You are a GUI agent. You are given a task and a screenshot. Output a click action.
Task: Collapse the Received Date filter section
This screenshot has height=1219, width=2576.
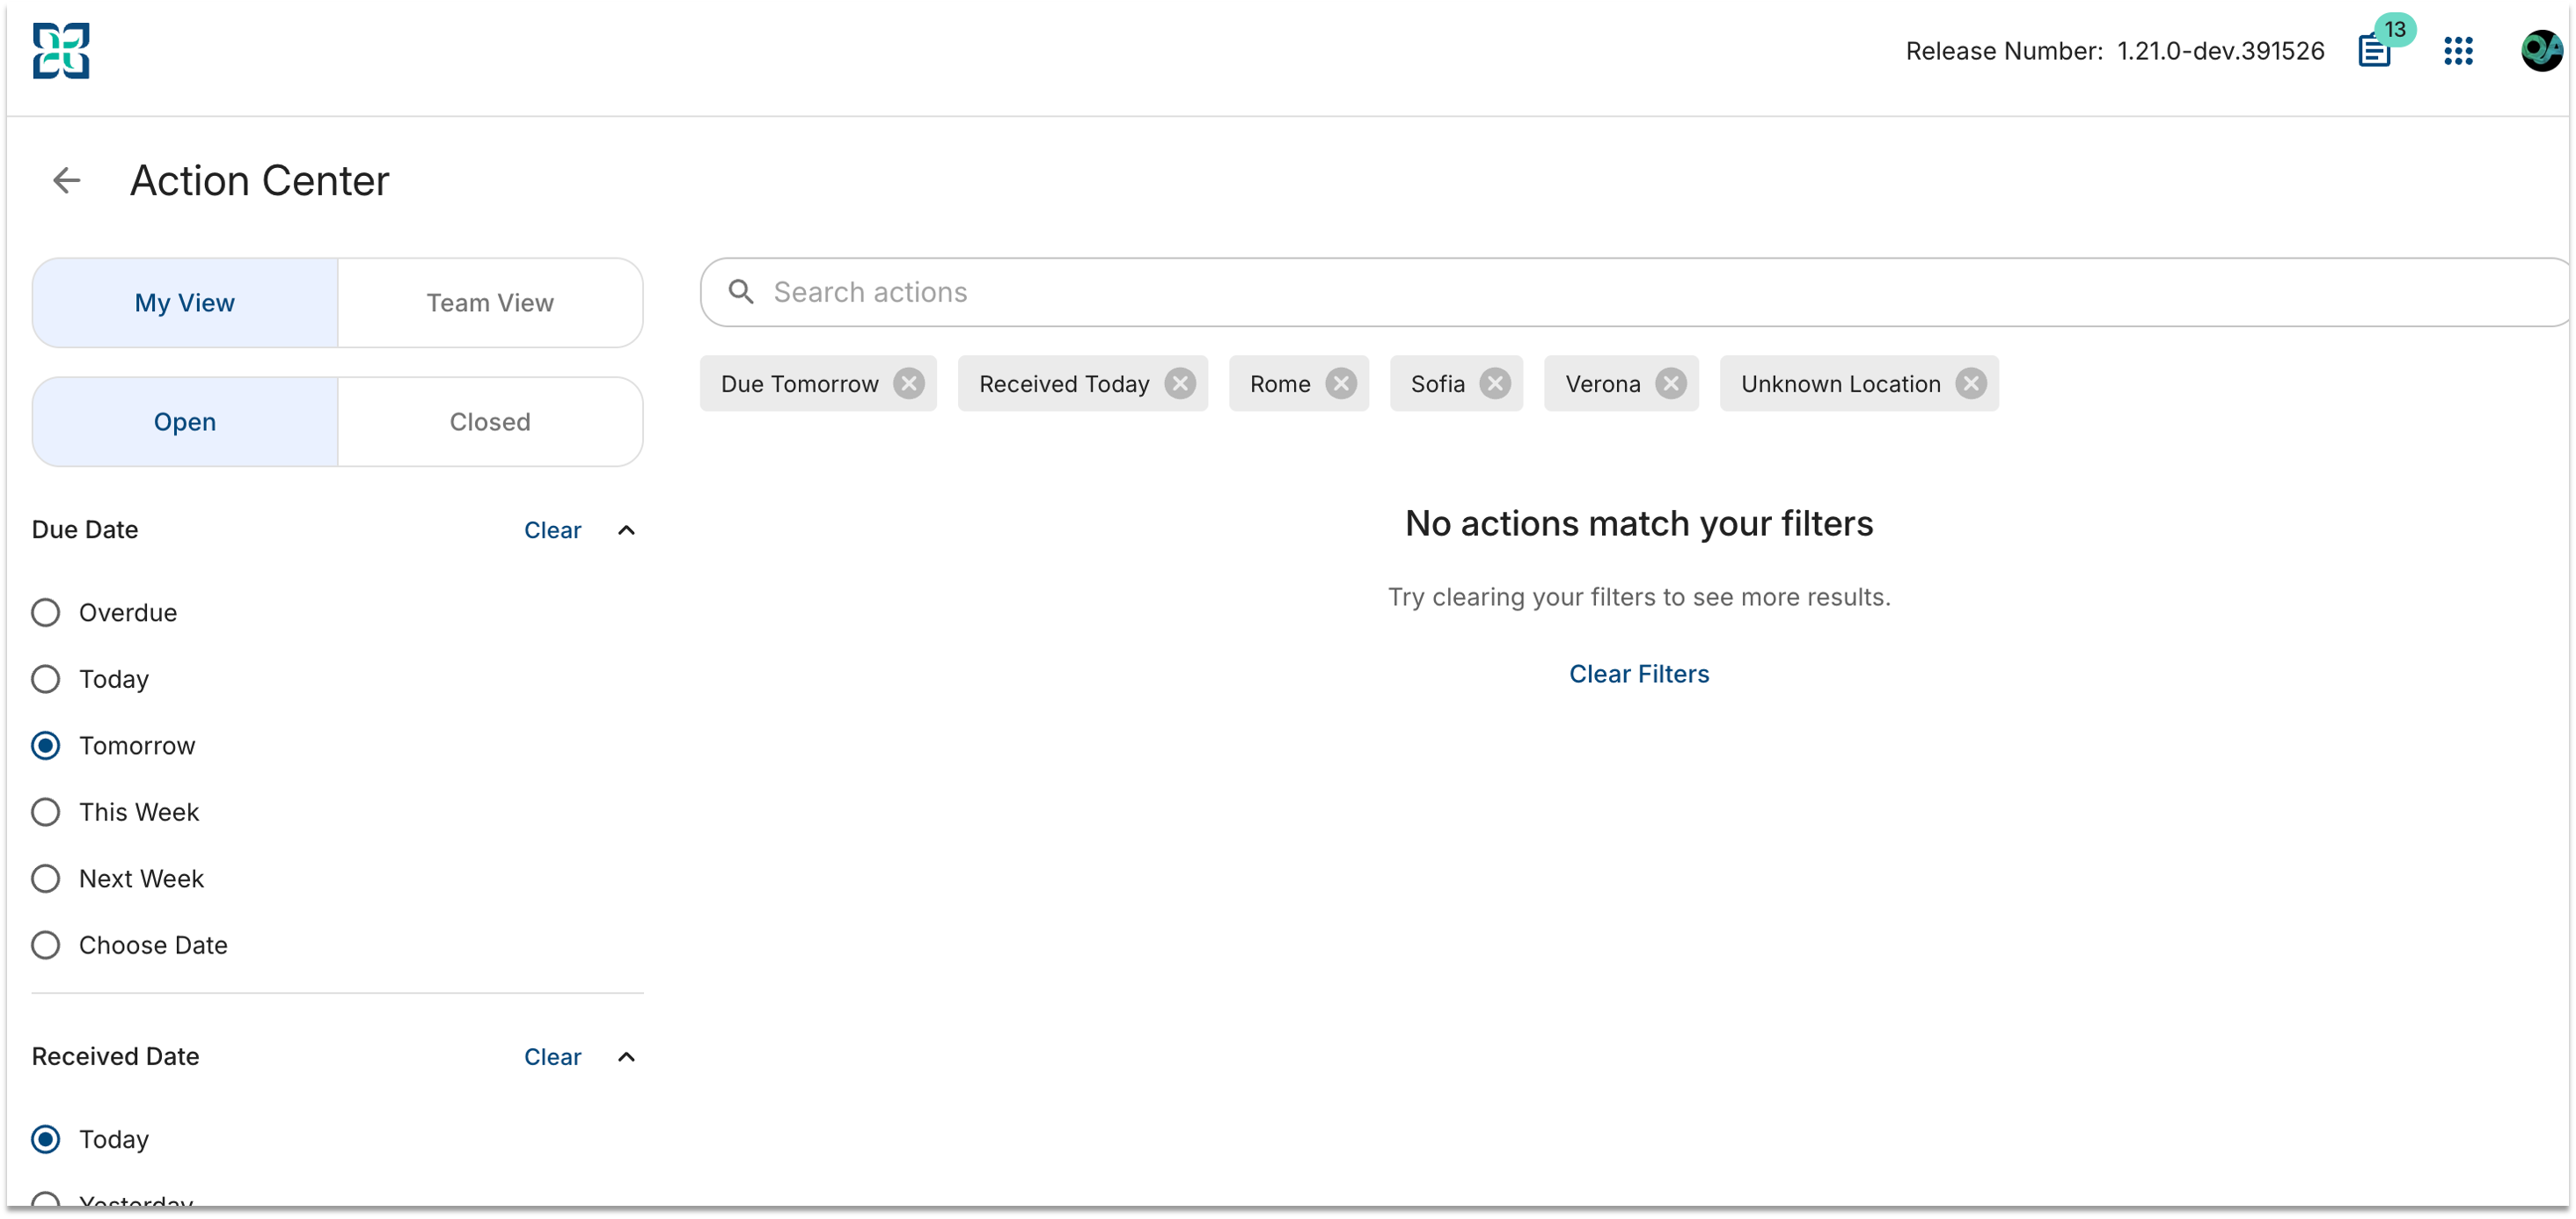pos(626,1057)
